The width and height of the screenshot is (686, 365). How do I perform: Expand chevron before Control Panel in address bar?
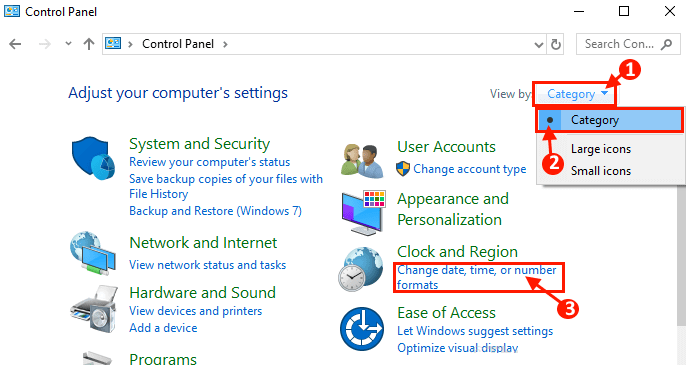point(130,44)
